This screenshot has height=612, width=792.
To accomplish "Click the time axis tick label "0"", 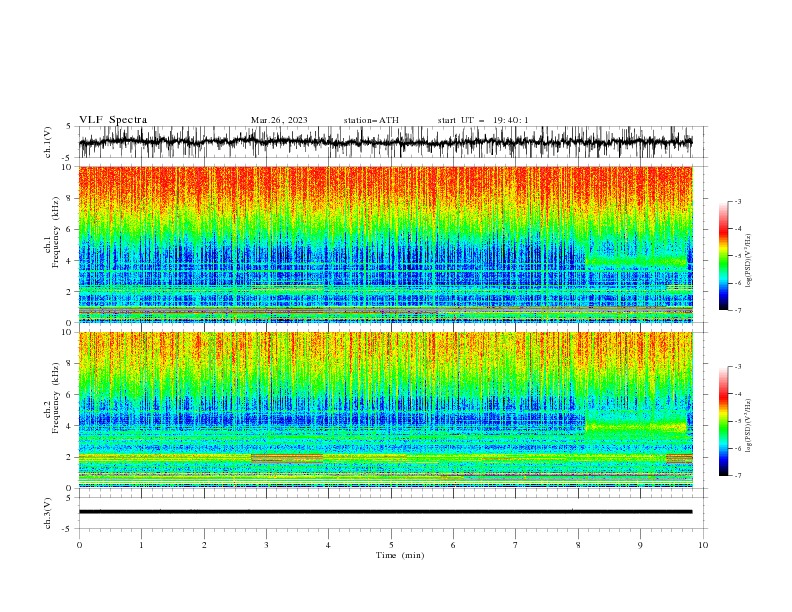I will click(x=79, y=545).
